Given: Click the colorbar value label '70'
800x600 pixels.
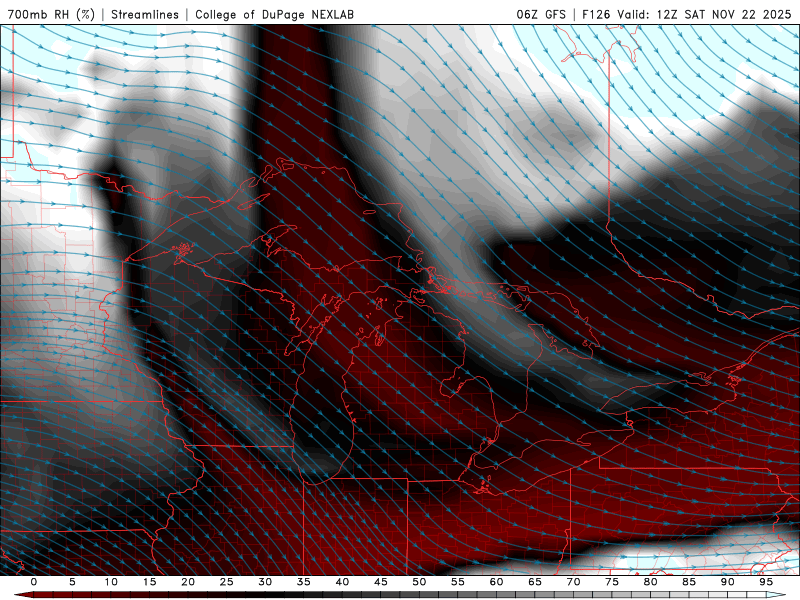Looking at the screenshot, I should (x=573, y=582).
